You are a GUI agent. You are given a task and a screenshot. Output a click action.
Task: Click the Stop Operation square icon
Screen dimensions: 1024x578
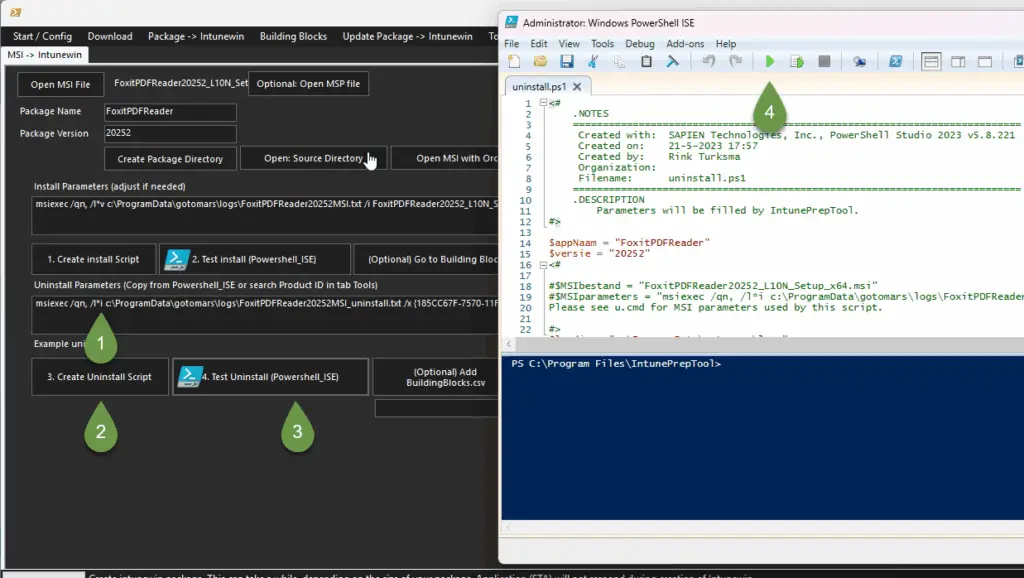pyautogui.click(x=824, y=62)
